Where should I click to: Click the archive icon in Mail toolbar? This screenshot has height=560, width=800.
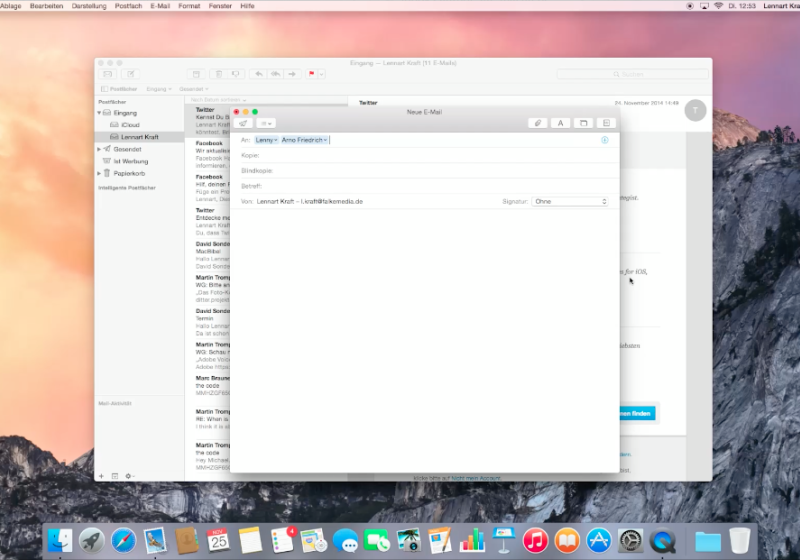pyautogui.click(x=196, y=74)
